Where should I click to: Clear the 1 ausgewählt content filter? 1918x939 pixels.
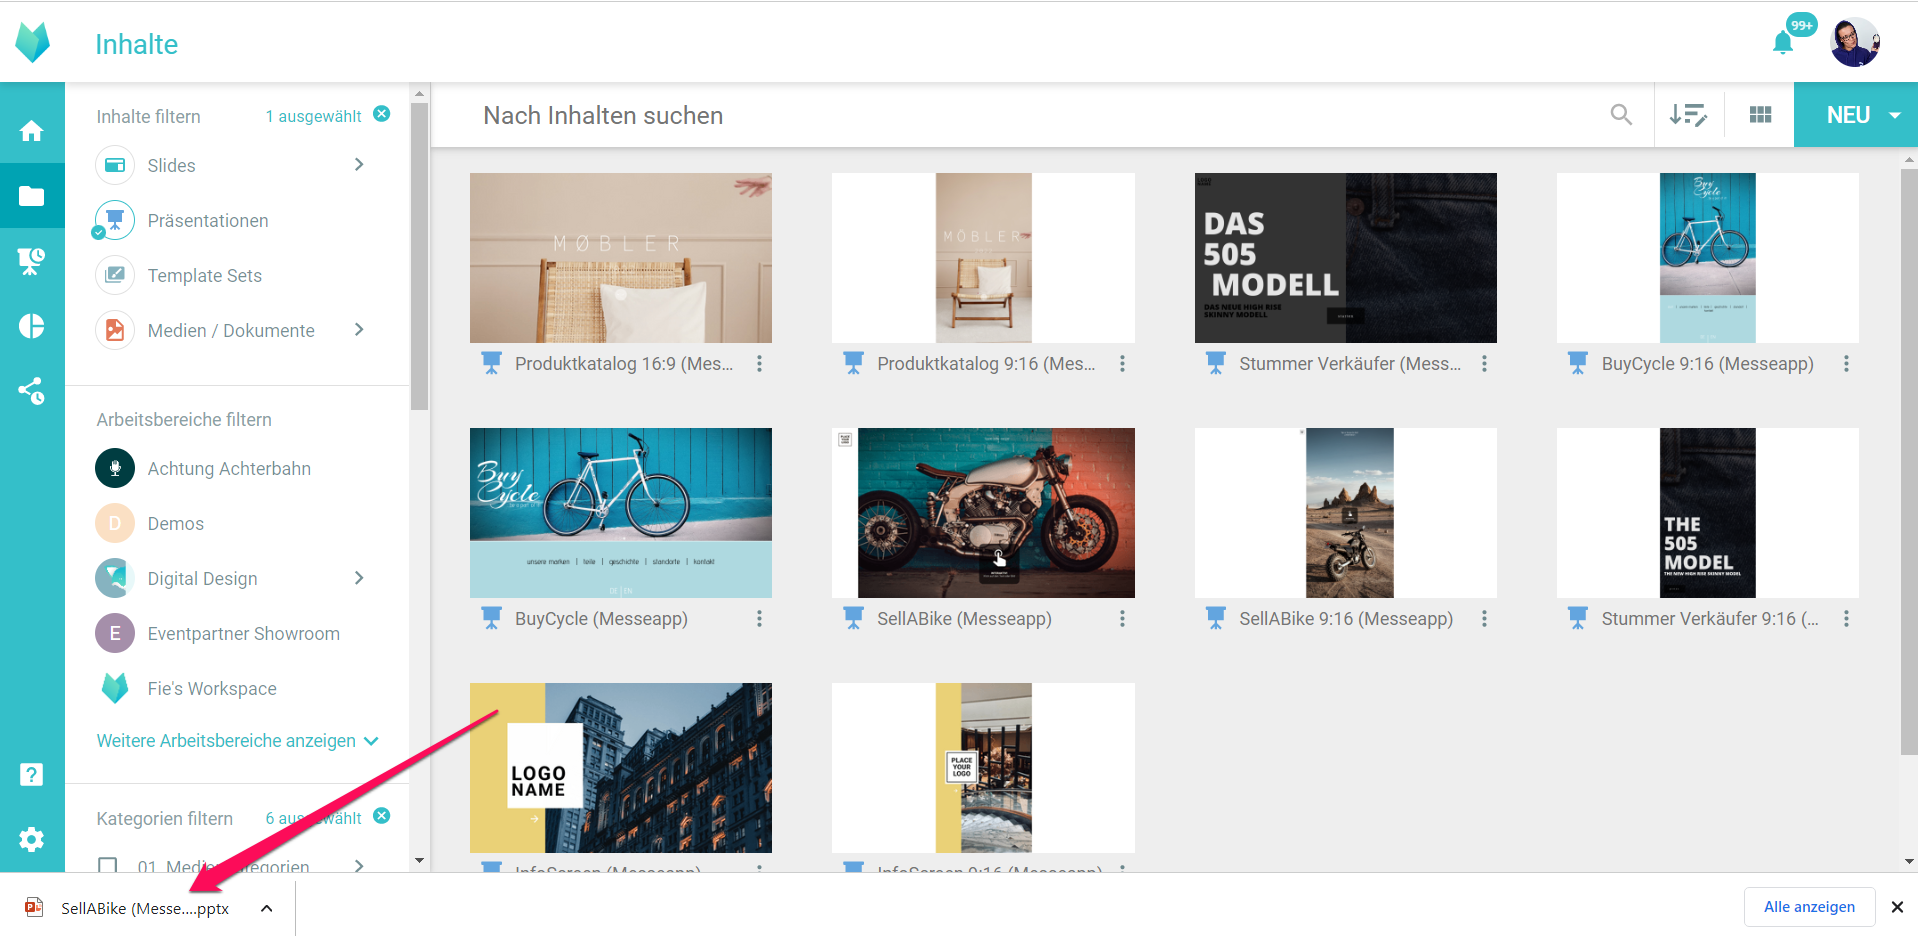pyautogui.click(x=382, y=114)
